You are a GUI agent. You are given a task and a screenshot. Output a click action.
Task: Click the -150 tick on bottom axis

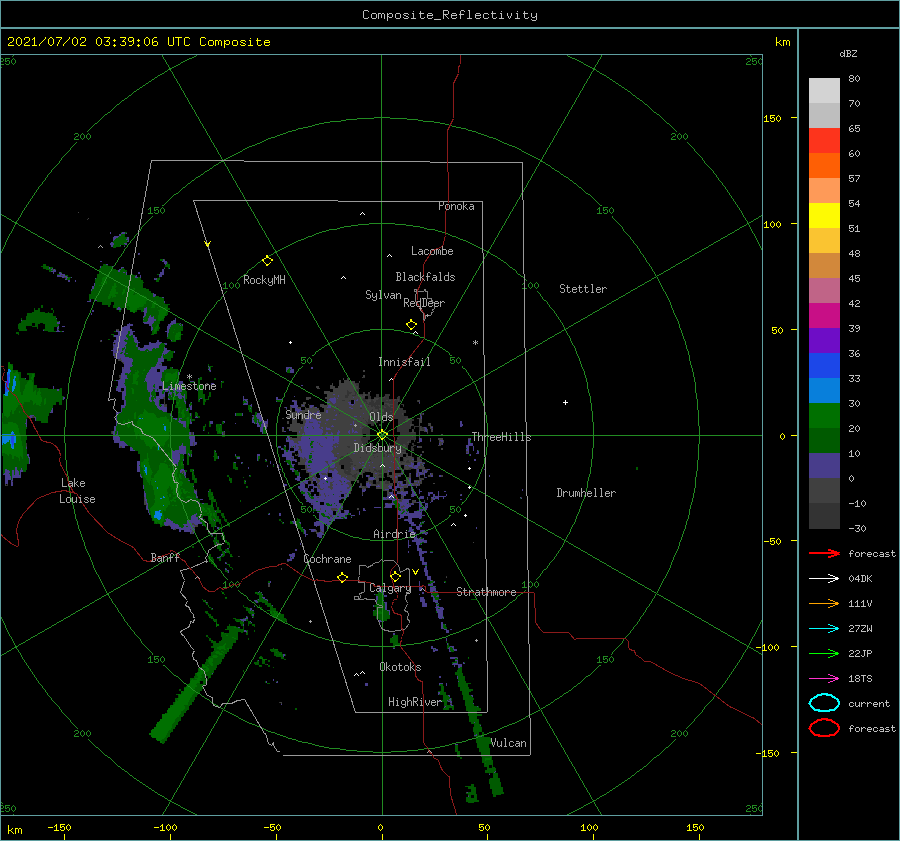point(59,827)
